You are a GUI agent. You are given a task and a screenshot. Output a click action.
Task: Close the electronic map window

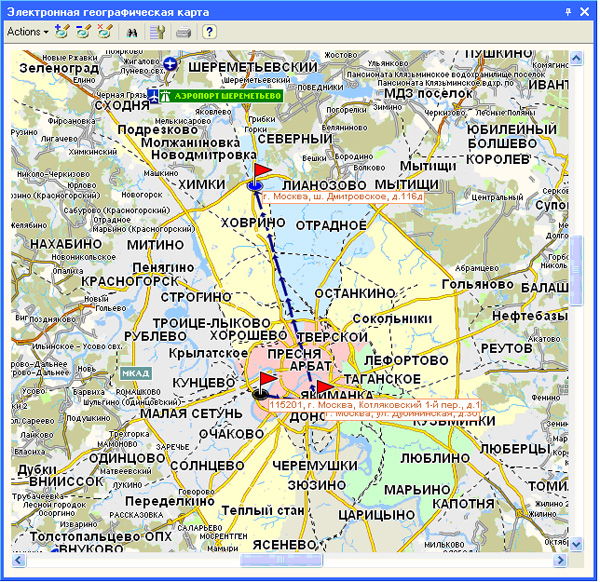pos(585,10)
